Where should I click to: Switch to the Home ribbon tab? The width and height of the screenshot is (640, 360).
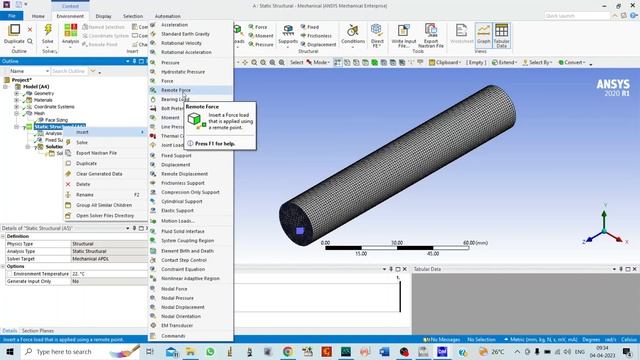[38, 16]
